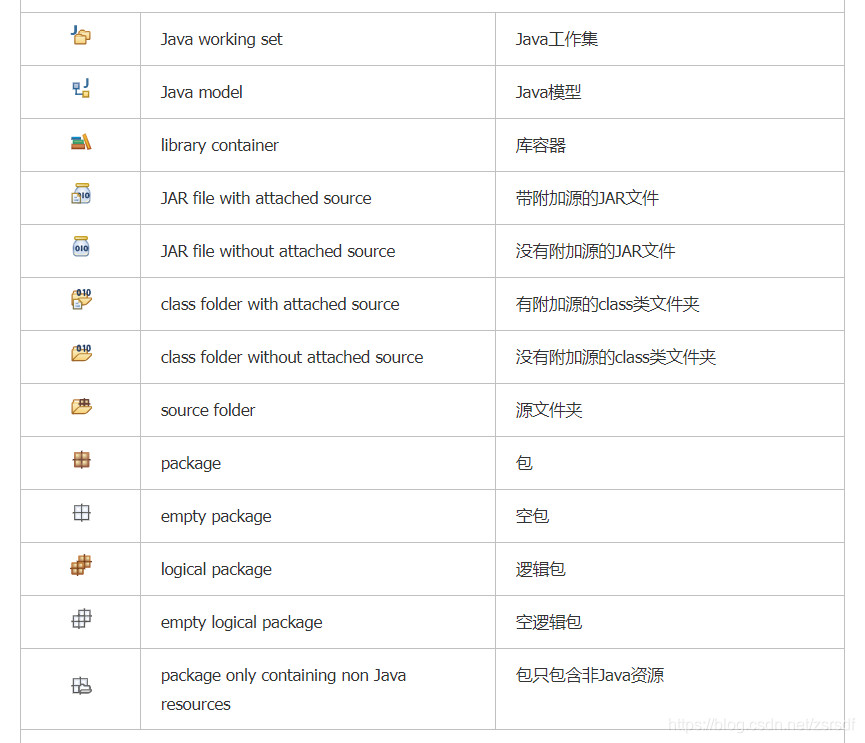Click the Chinese cell '空逻辑包'

670,622
